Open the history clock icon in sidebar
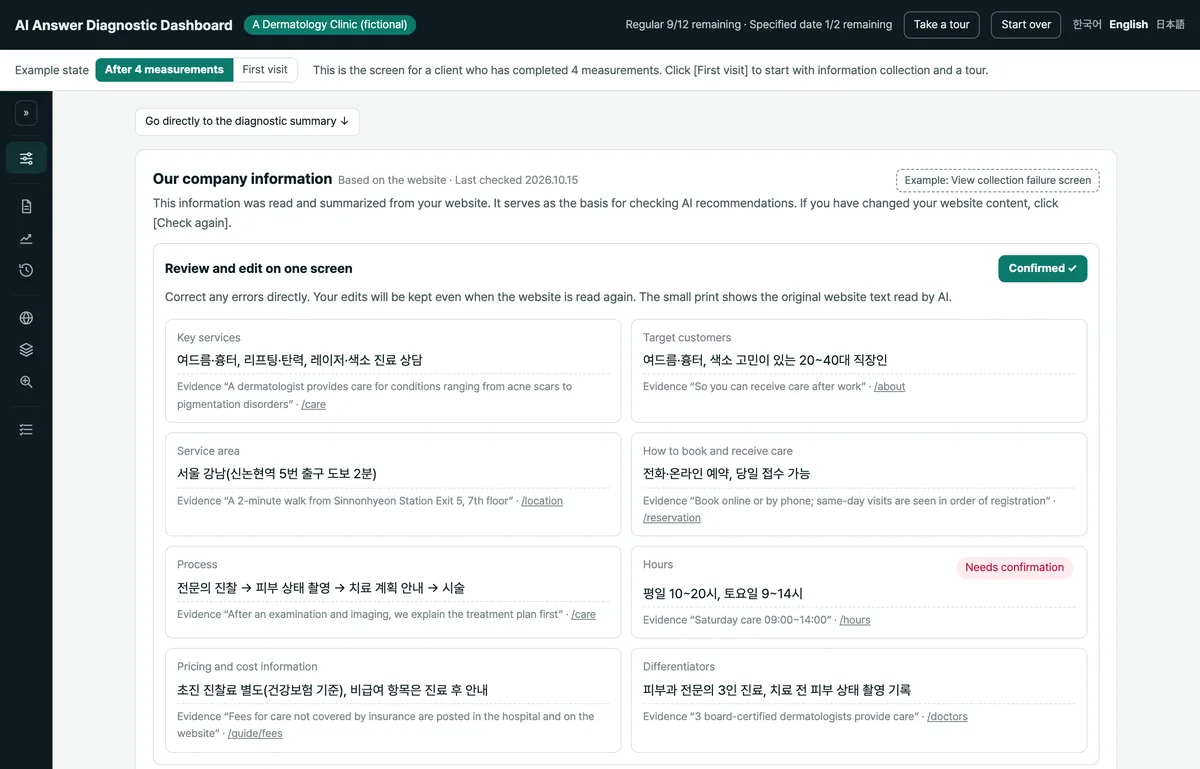Viewport: 1200px width, 769px height. pos(26,270)
